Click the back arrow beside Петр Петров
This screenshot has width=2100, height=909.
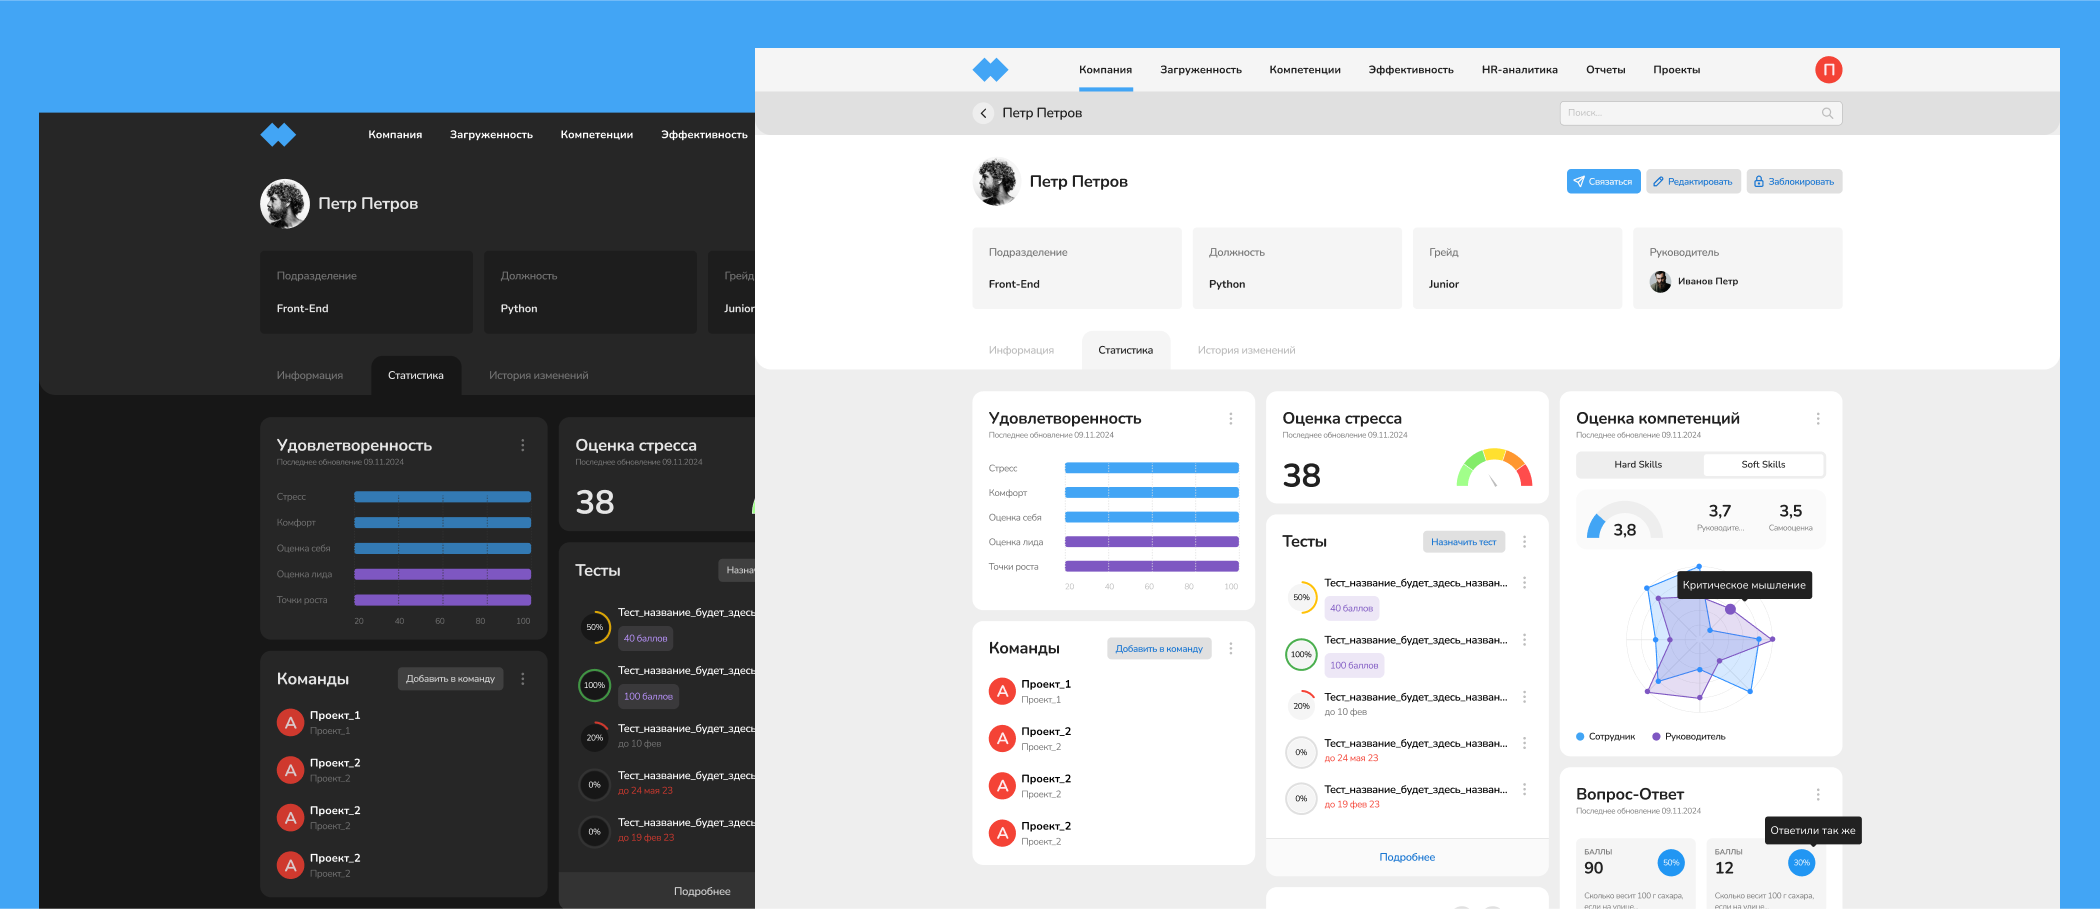[x=983, y=113]
